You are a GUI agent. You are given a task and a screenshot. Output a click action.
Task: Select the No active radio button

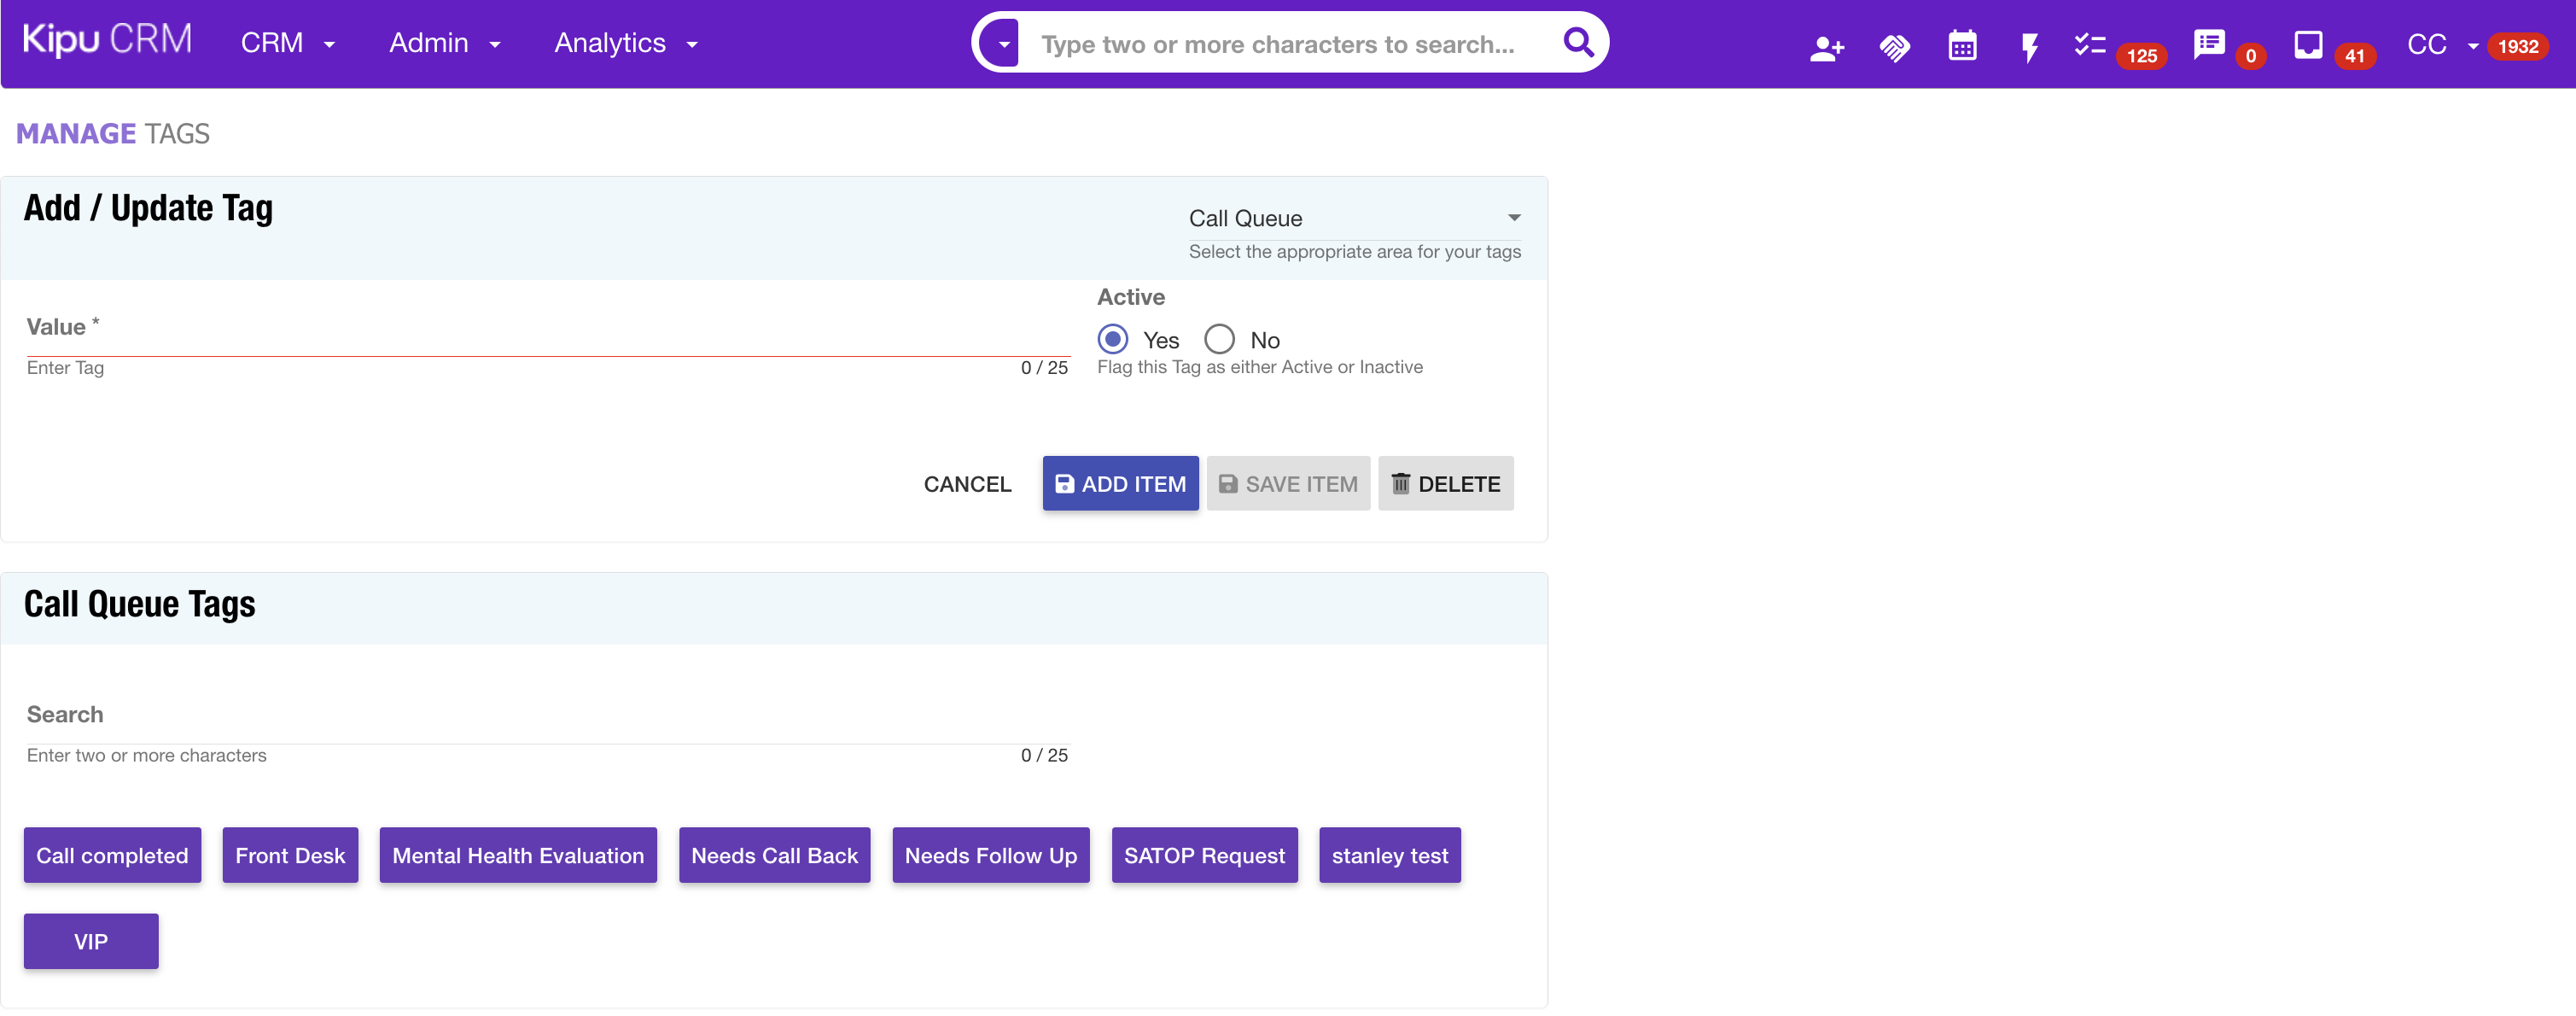(x=1219, y=339)
